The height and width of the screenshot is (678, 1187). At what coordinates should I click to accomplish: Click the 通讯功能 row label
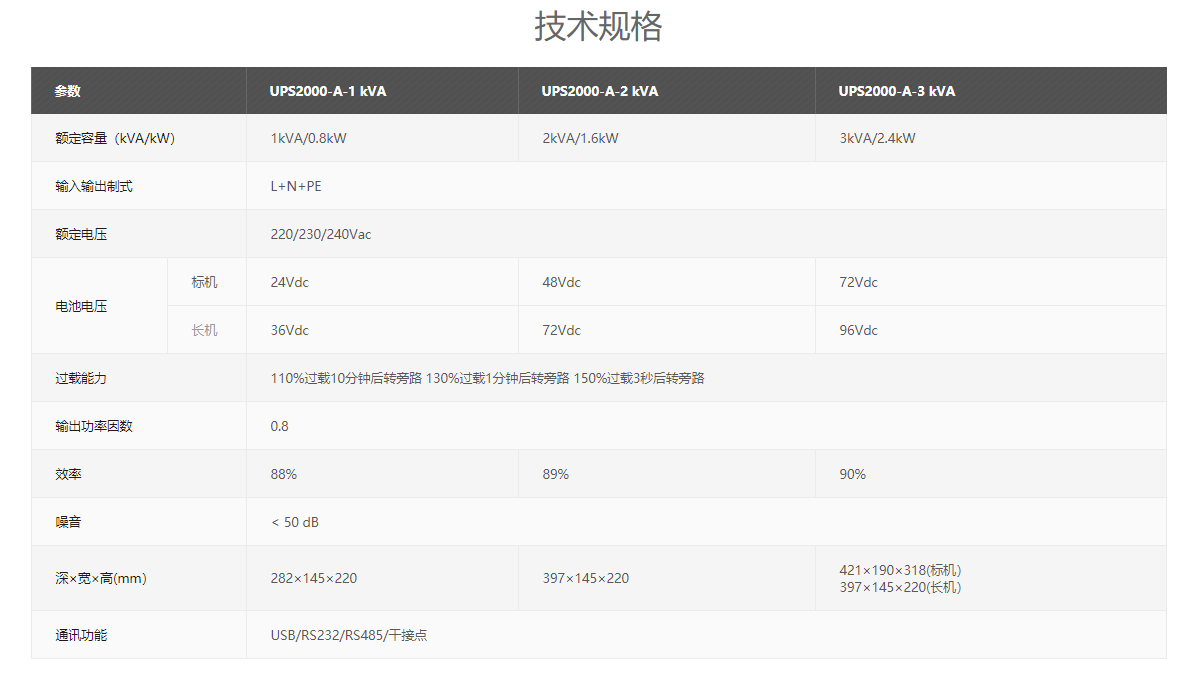pos(81,636)
